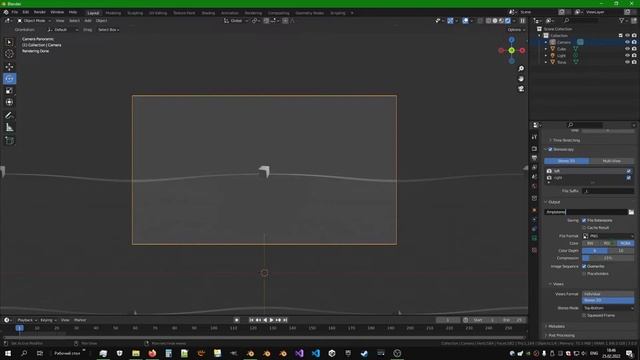
Task: Open the outliner filter funnel icon
Action: click(622, 20)
